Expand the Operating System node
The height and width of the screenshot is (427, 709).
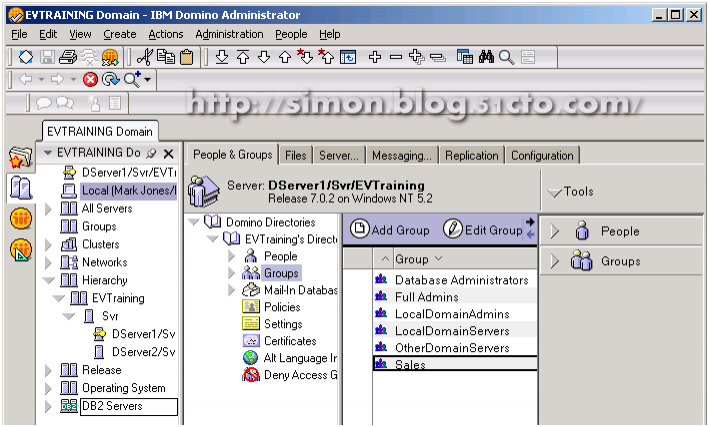pos(48,388)
